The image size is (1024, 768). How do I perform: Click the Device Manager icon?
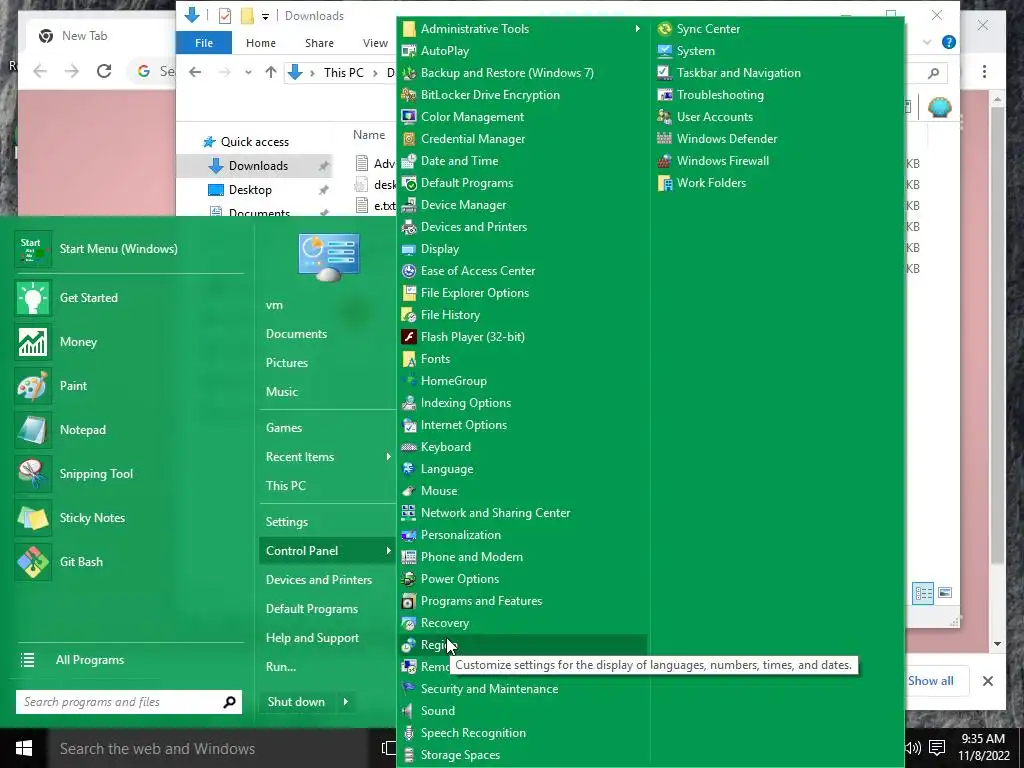pos(409,205)
